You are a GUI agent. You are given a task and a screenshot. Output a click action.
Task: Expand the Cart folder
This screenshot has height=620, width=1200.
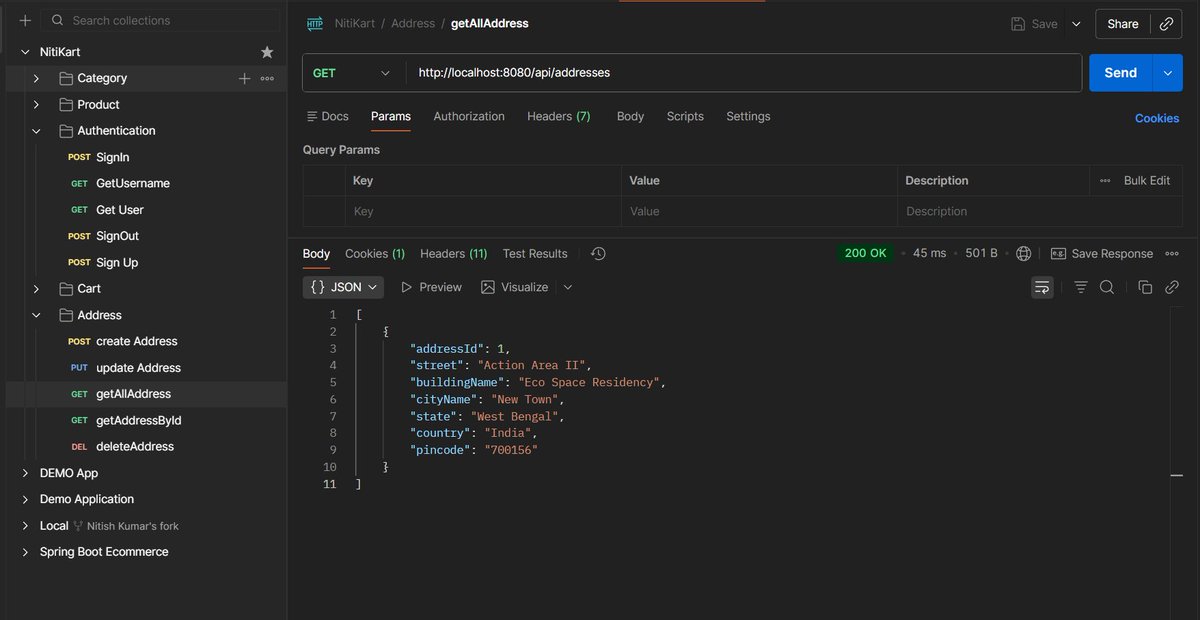pos(36,289)
